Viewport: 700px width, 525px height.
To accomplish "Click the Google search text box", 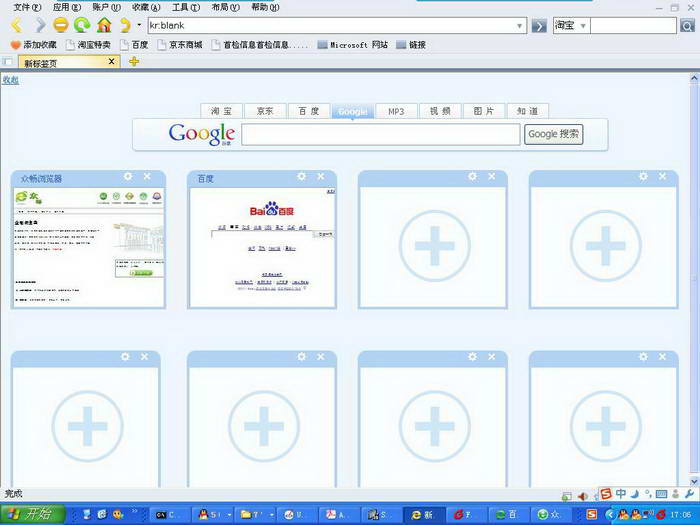I will coord(381,134).
